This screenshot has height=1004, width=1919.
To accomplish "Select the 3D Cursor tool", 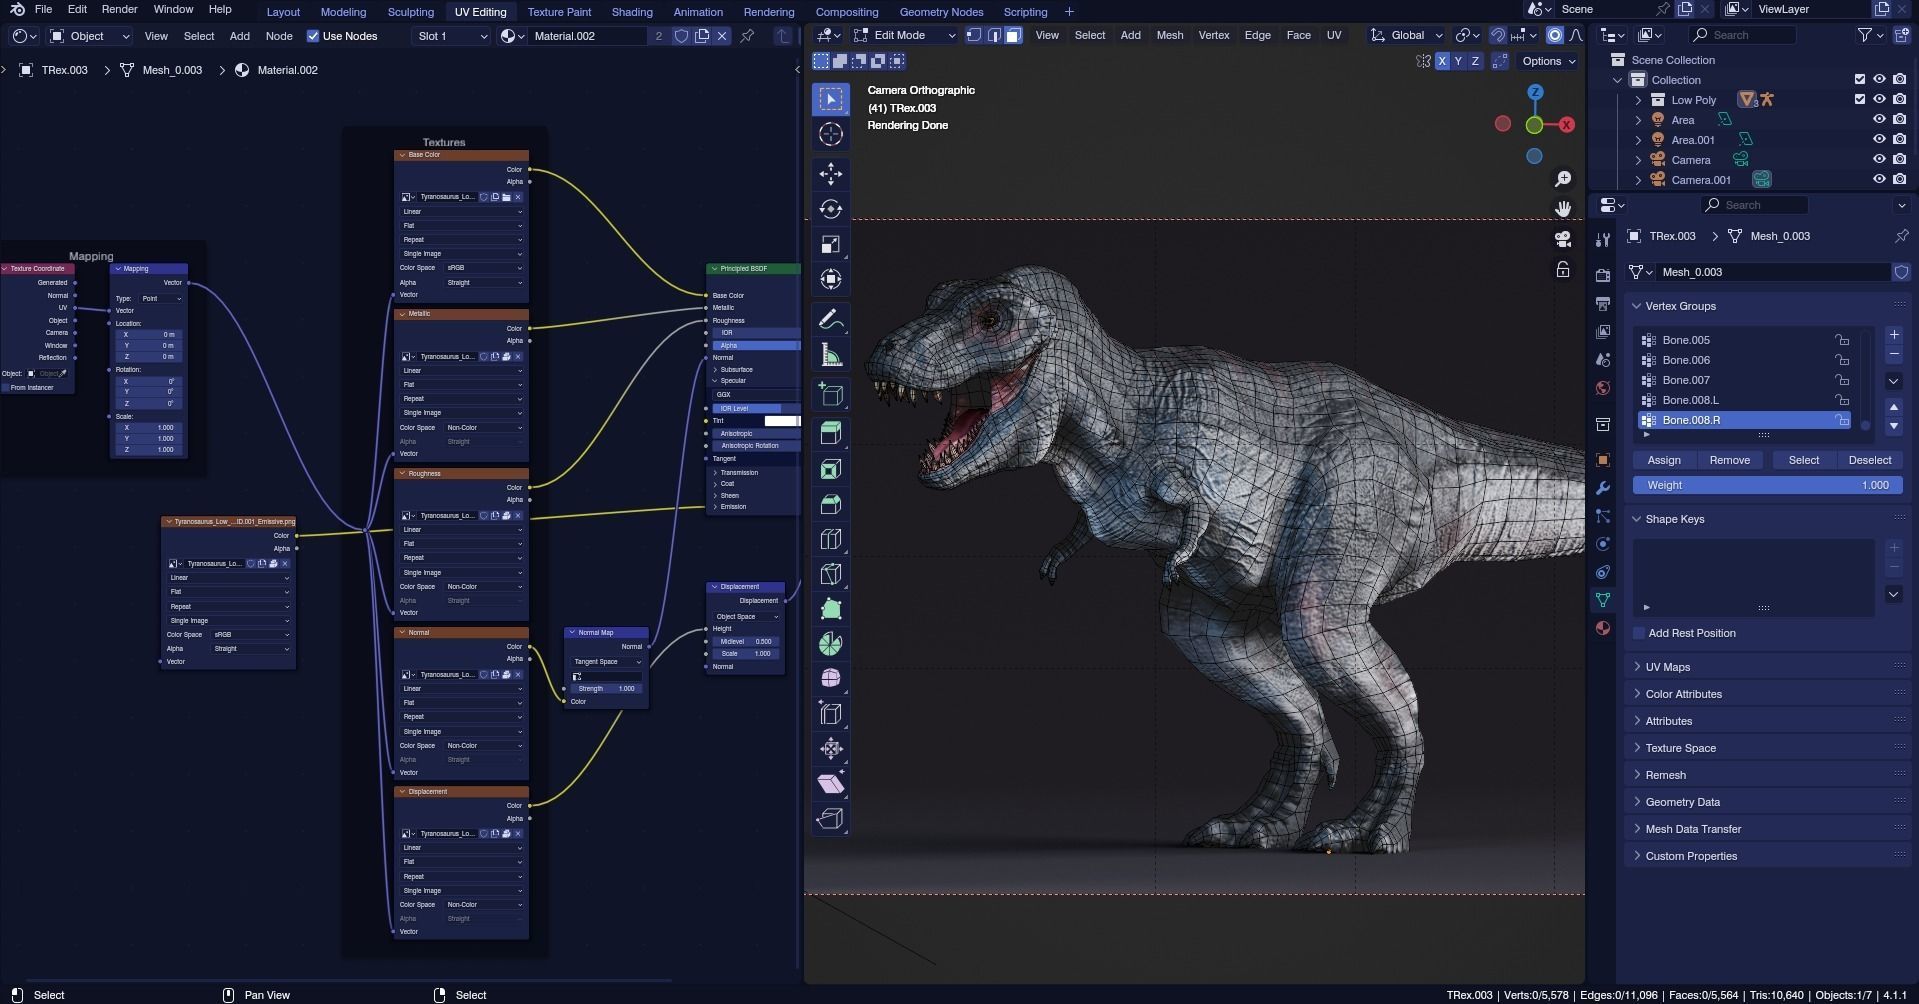I will (830, 134).
